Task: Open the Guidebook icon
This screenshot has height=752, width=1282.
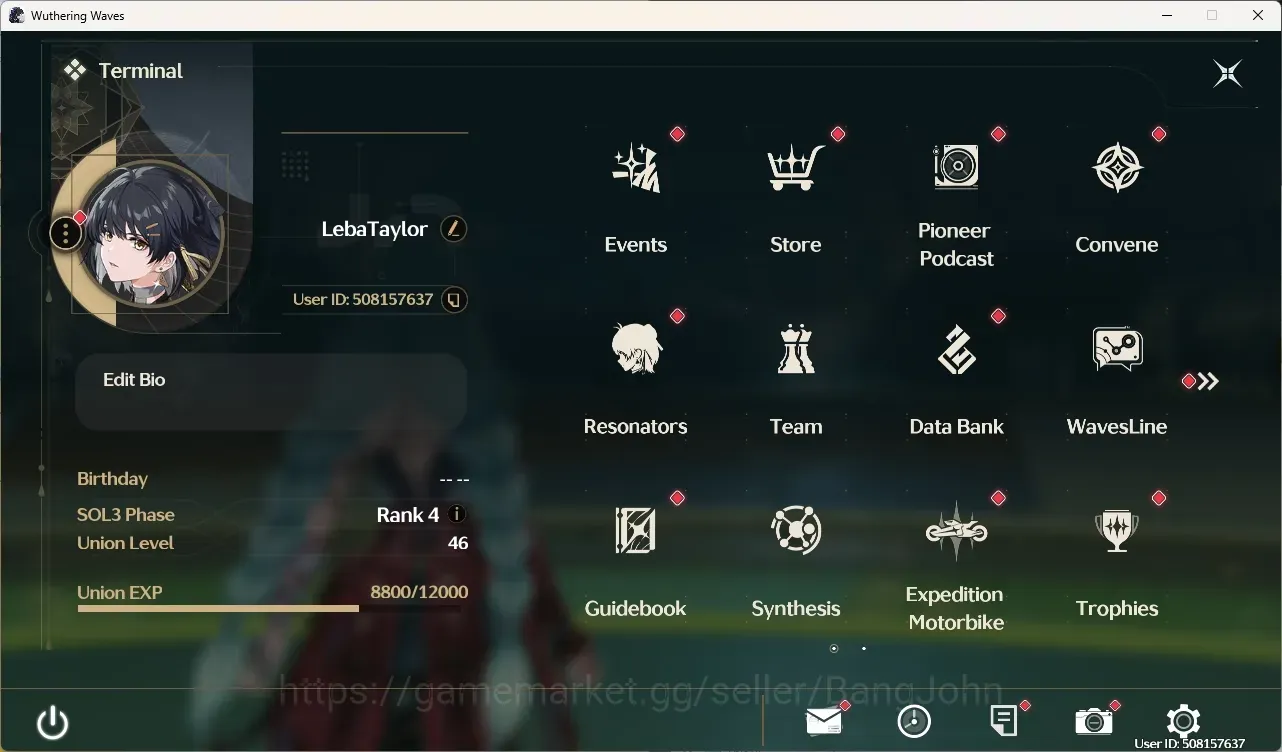Action: coord(636,531)
